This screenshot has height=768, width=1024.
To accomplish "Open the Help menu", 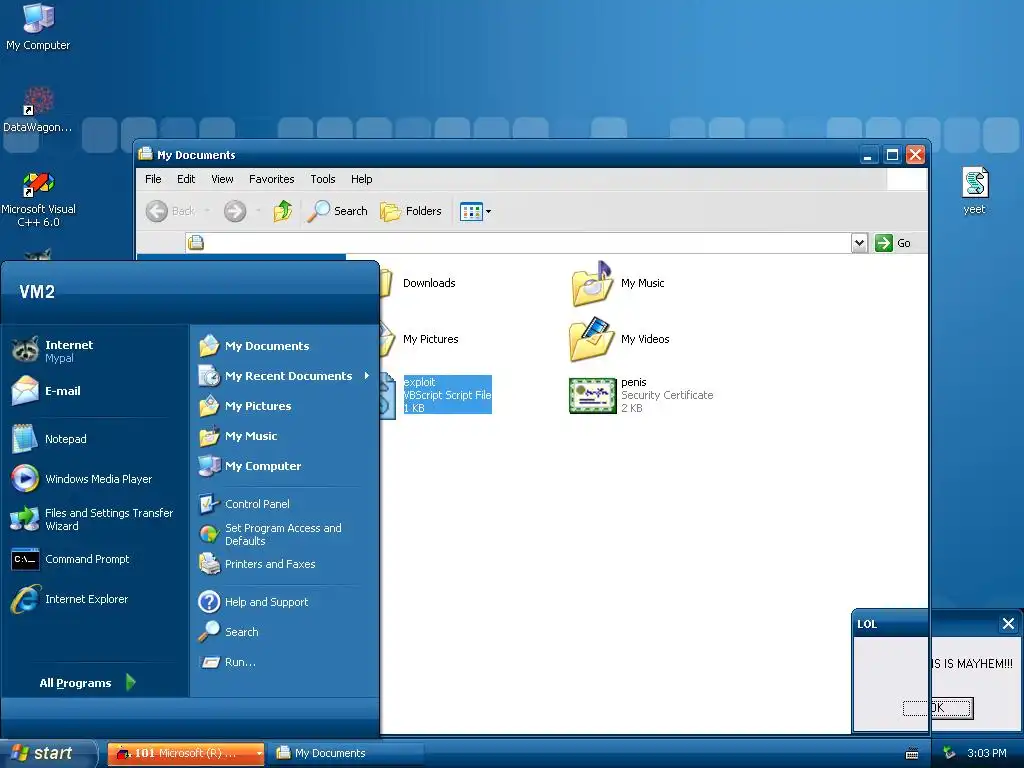I will (361, 179).
